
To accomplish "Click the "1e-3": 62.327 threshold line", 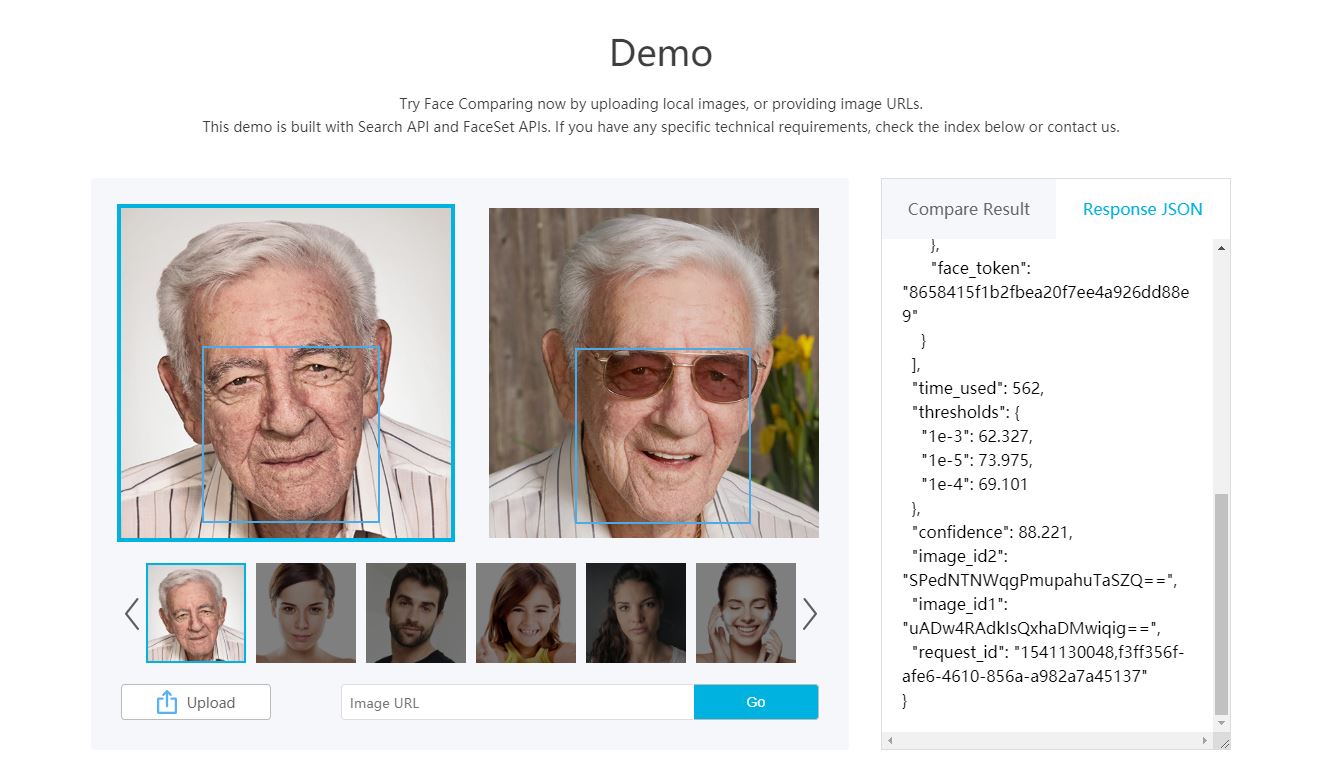I will click(x=976, y=436).
